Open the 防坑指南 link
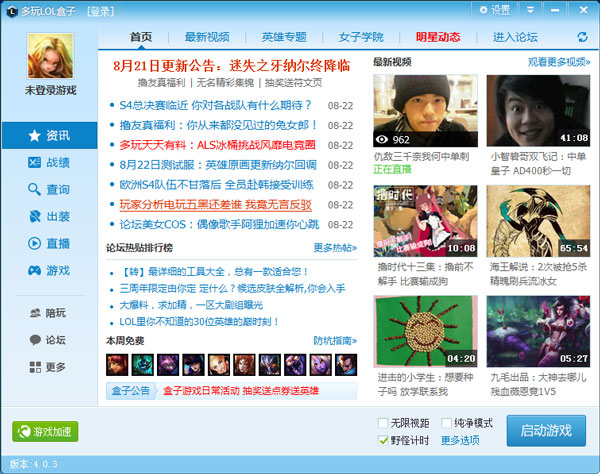600x474 pixels. 335,340
